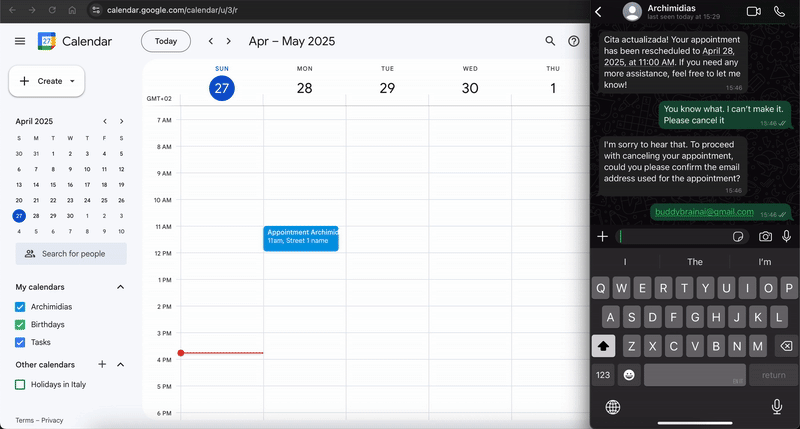Go to next week in calendar

[x=229, y=41]
